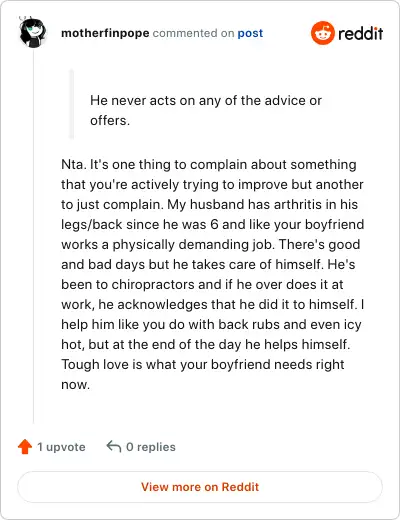The width and height of the screenshot is (400, 520).
Task: Click the sentence beginning "Tough love is"
Action: coord(203,374)
